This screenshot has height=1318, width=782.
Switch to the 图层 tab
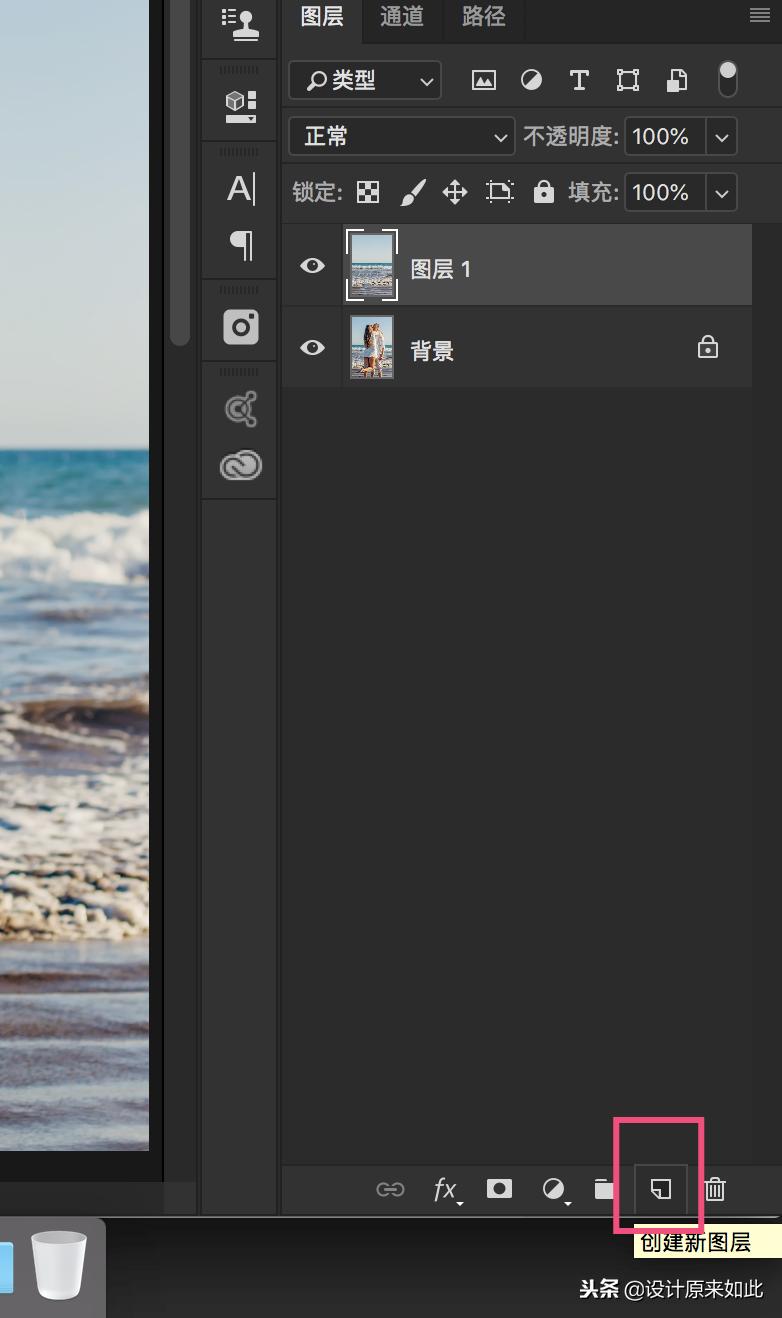coord(322,17)
